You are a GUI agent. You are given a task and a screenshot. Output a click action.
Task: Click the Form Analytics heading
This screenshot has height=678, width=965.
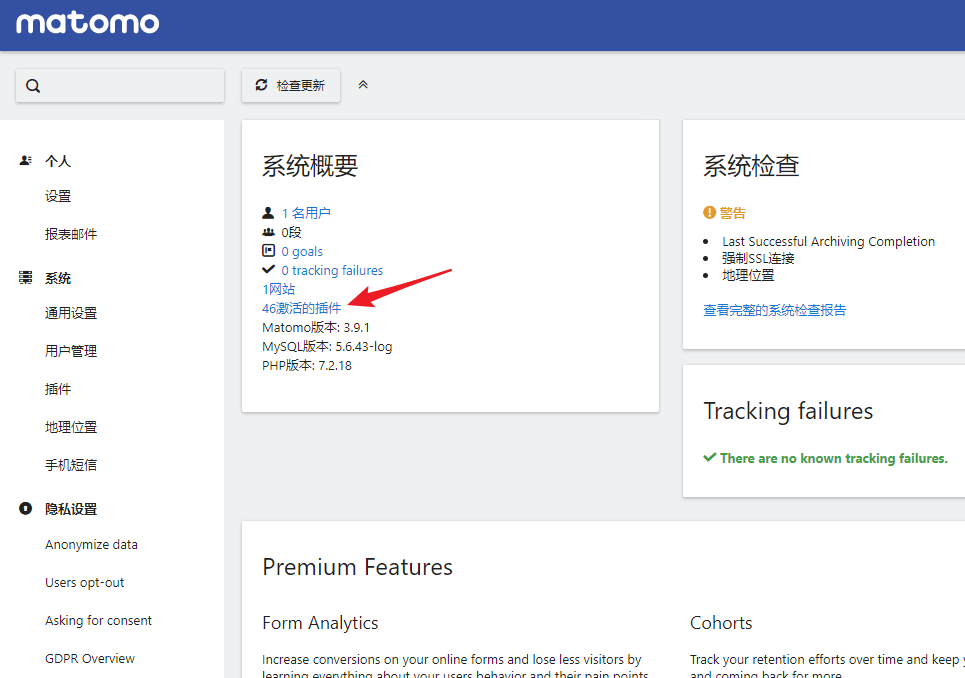(x=320, y=623)
